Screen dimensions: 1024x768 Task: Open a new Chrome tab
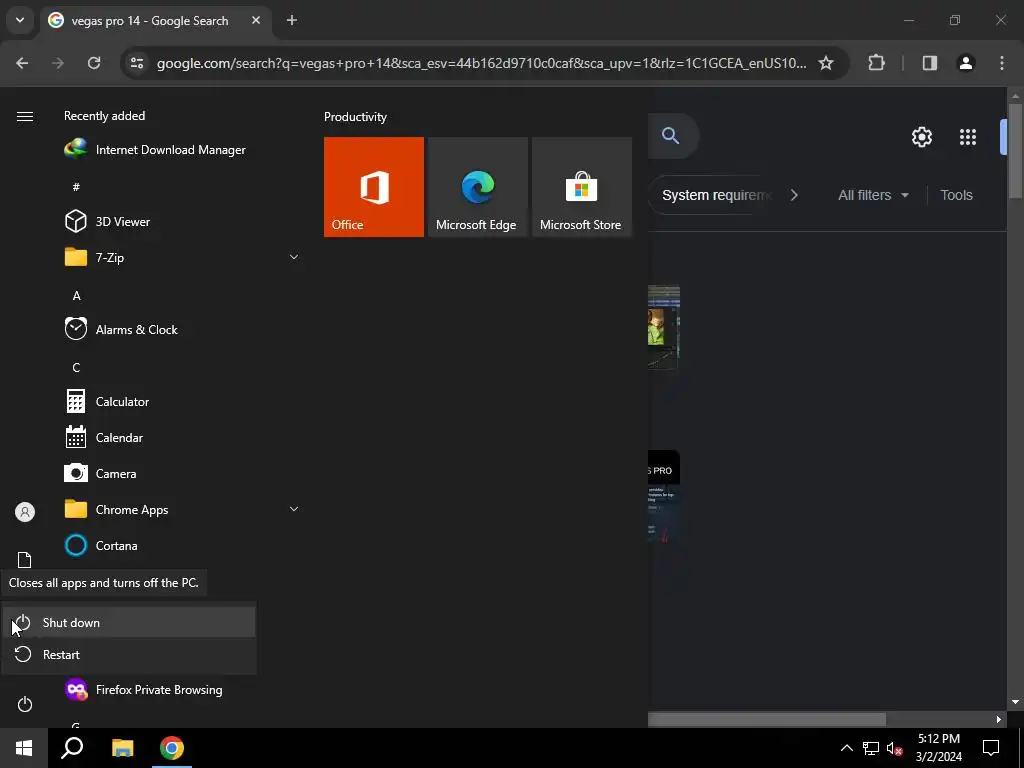(292, 20)
